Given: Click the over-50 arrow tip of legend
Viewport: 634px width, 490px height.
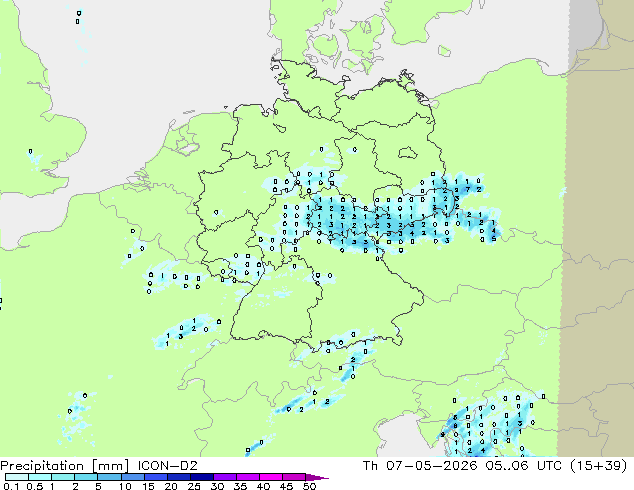Looking at the screenshot, I should coord(317,478).
